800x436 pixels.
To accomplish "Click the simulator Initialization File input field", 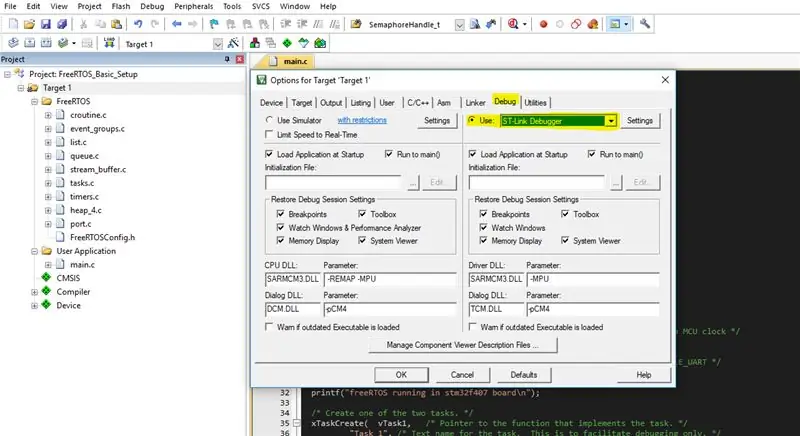I will point(334,182).
